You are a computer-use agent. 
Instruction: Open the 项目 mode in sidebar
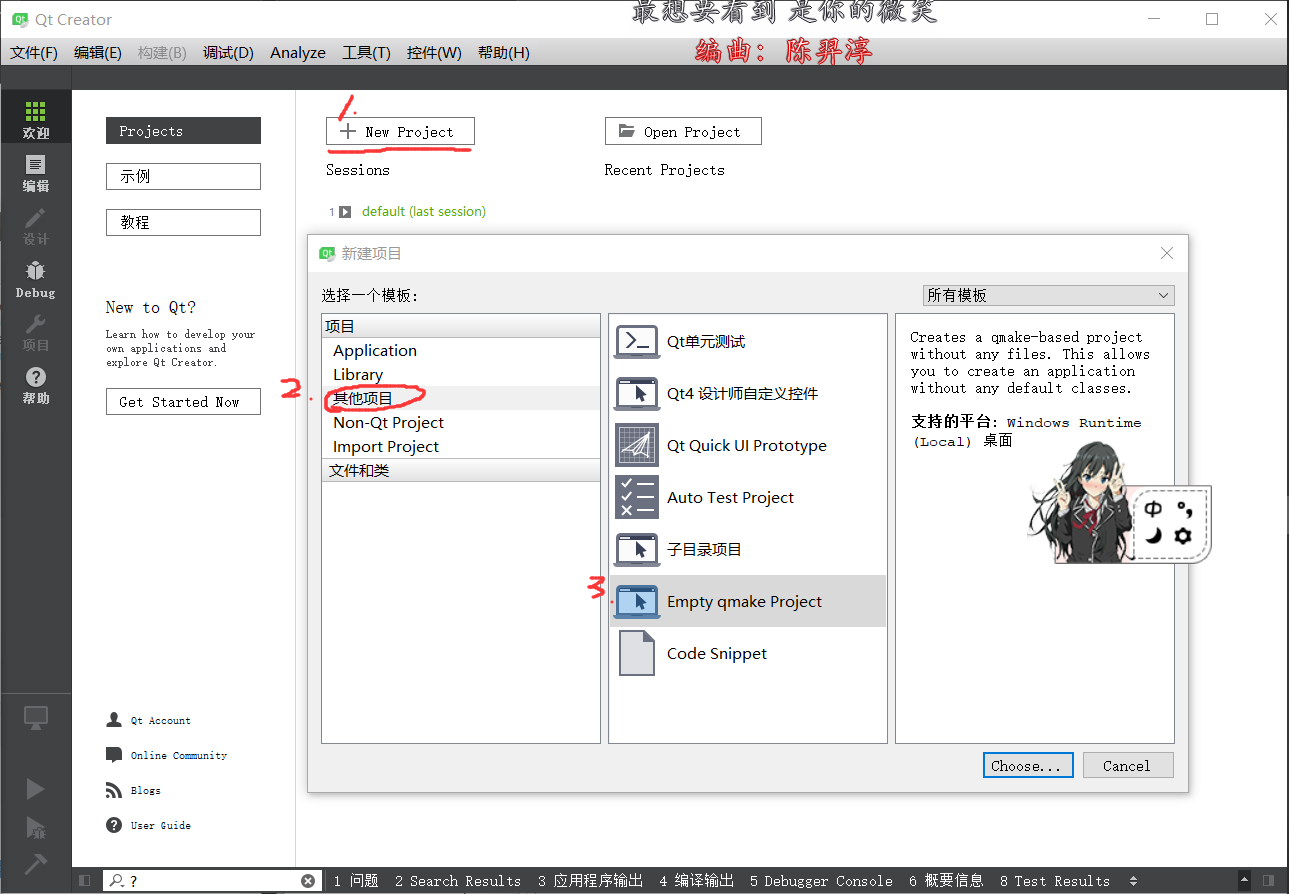pos(36,332)
